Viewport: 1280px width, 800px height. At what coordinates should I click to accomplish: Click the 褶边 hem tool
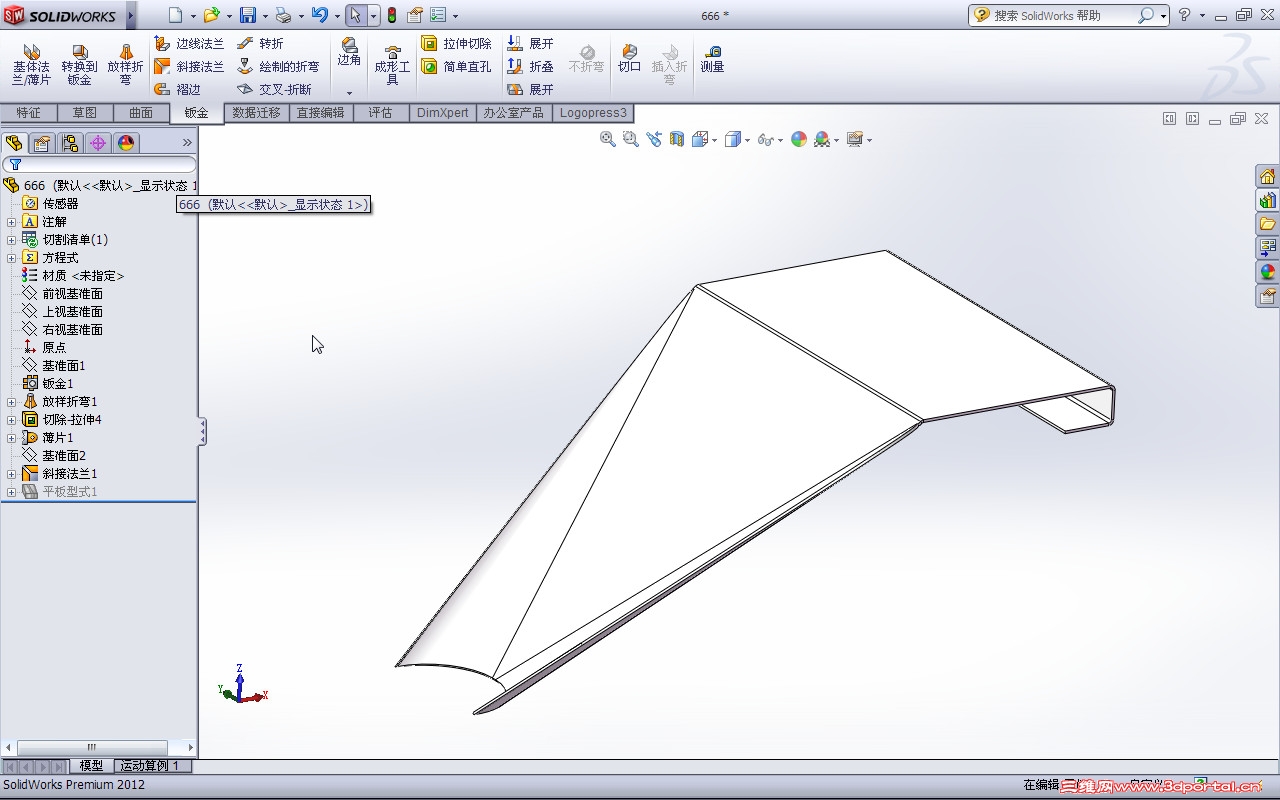[x=177, y=89]
